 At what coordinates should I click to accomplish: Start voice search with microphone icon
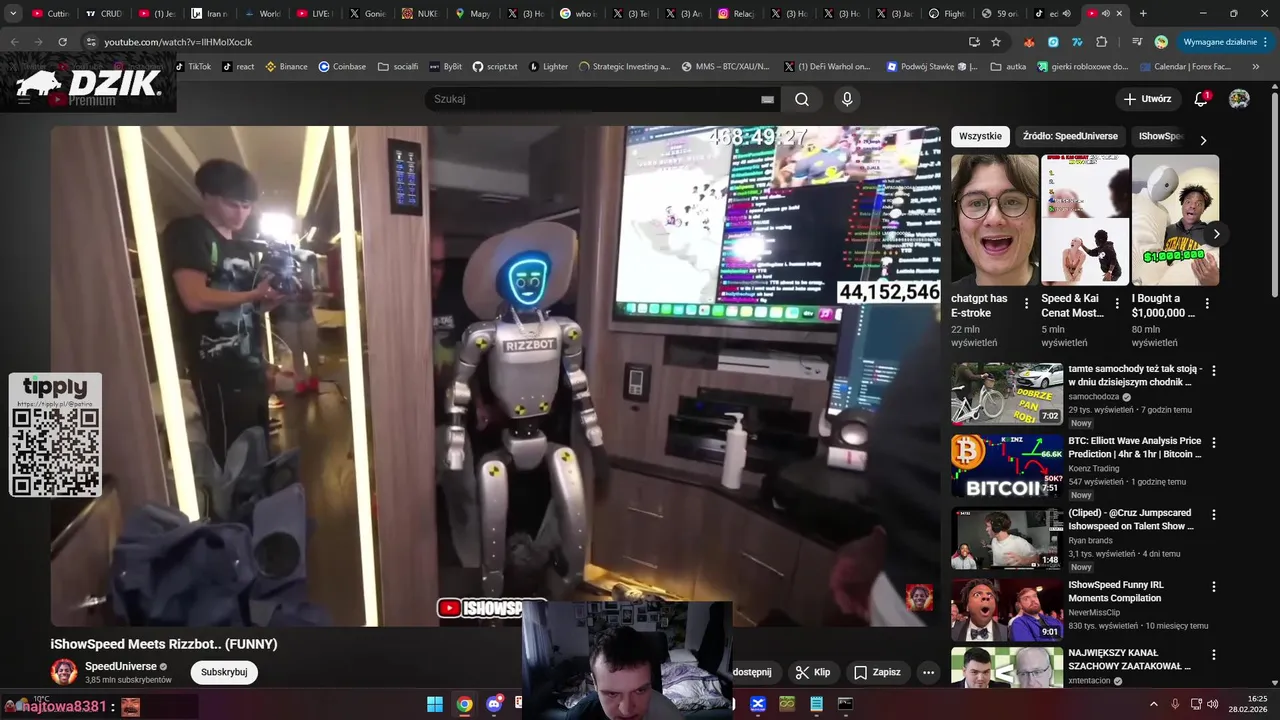[x=847, y=99]
